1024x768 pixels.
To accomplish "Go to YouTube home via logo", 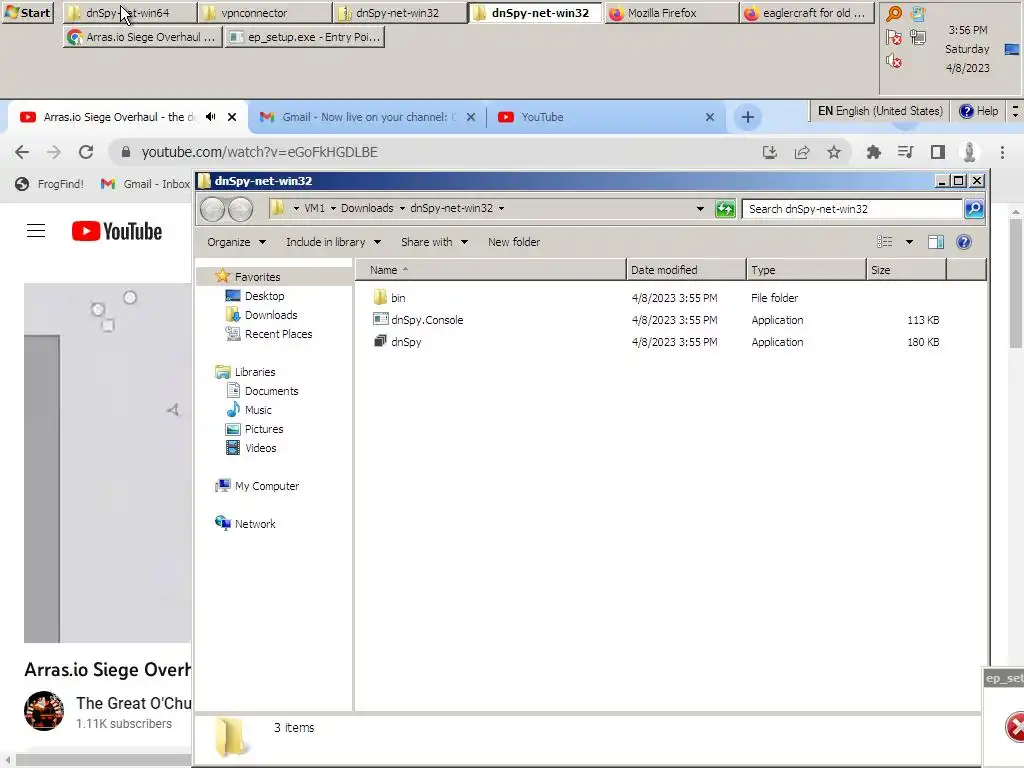I will [117, 231].
